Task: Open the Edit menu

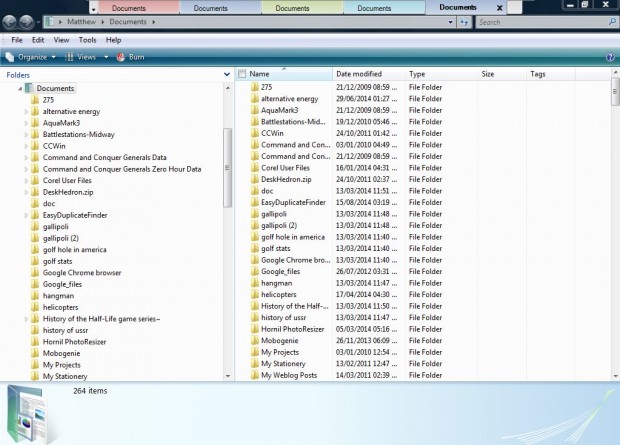Action: [38, 40]
